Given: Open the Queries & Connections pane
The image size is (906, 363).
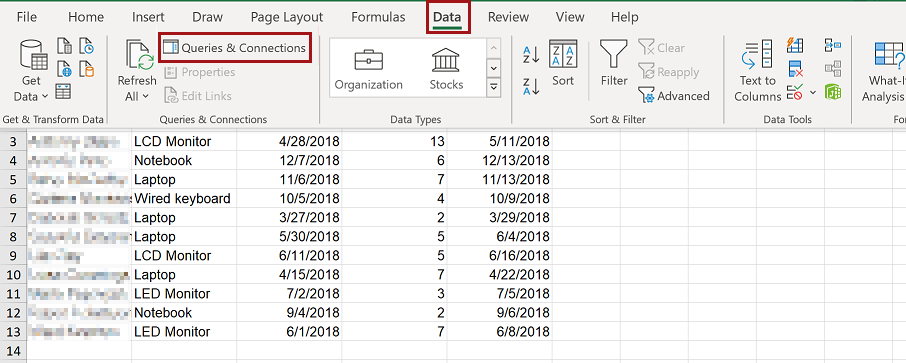Looking at the screenshot, I should click(x=235, y=48).
